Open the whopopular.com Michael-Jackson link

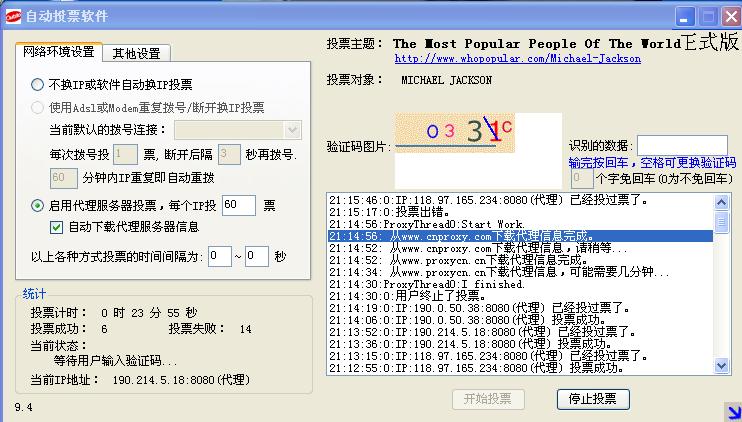518,59
